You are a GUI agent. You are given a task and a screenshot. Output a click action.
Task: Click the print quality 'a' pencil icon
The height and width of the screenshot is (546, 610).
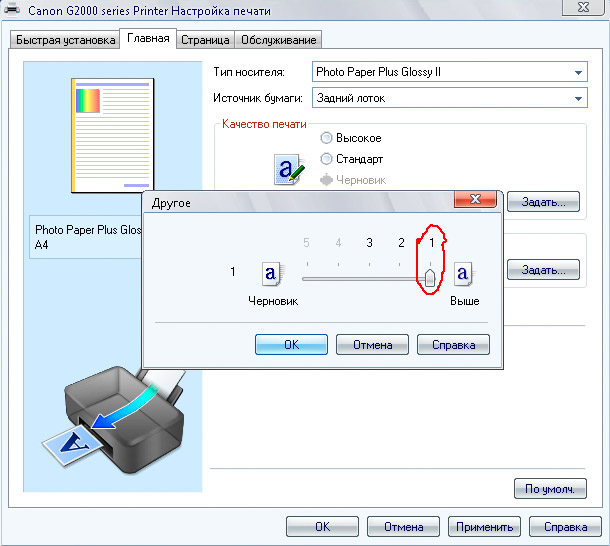289,170
